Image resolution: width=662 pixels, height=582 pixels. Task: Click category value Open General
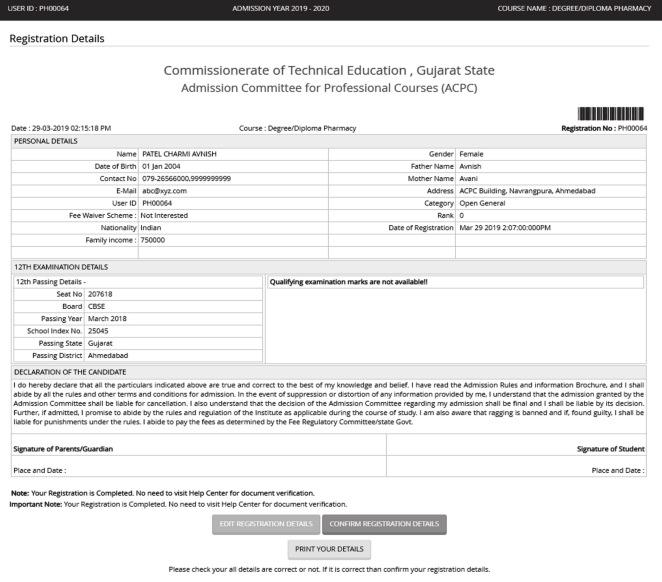[x=482, y=203]
